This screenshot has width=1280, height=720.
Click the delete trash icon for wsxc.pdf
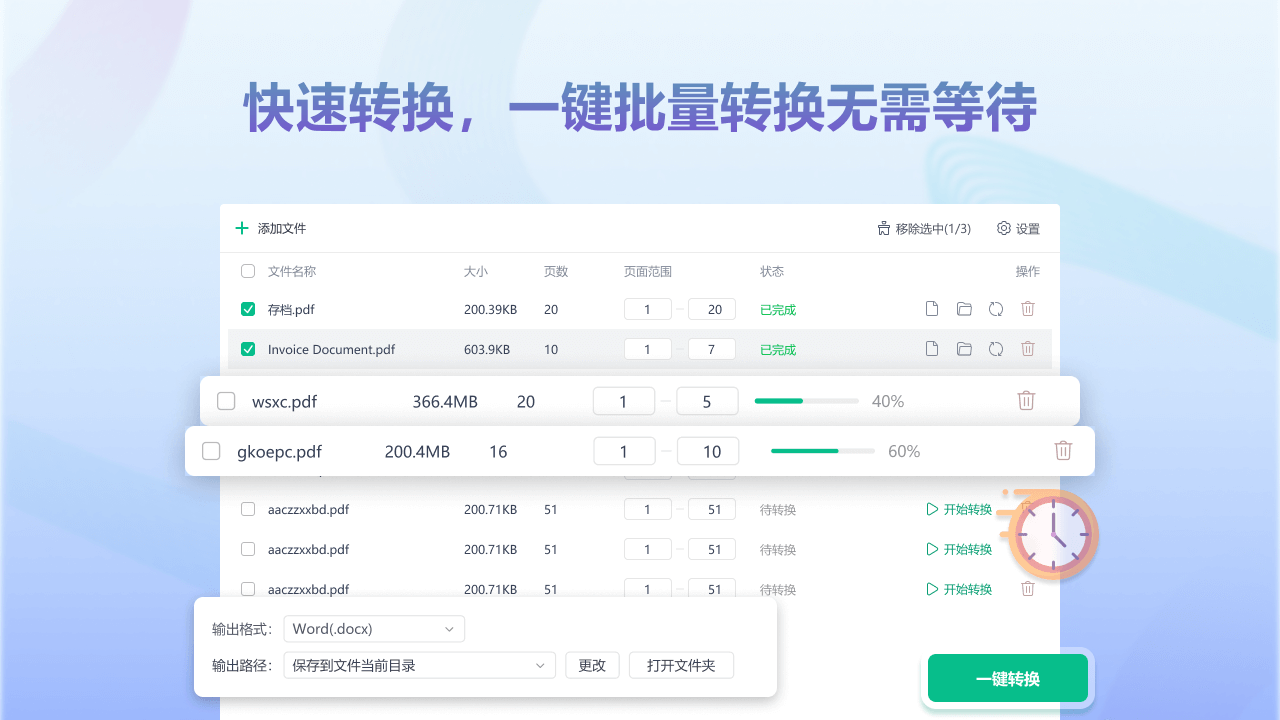click(1026, 400)
